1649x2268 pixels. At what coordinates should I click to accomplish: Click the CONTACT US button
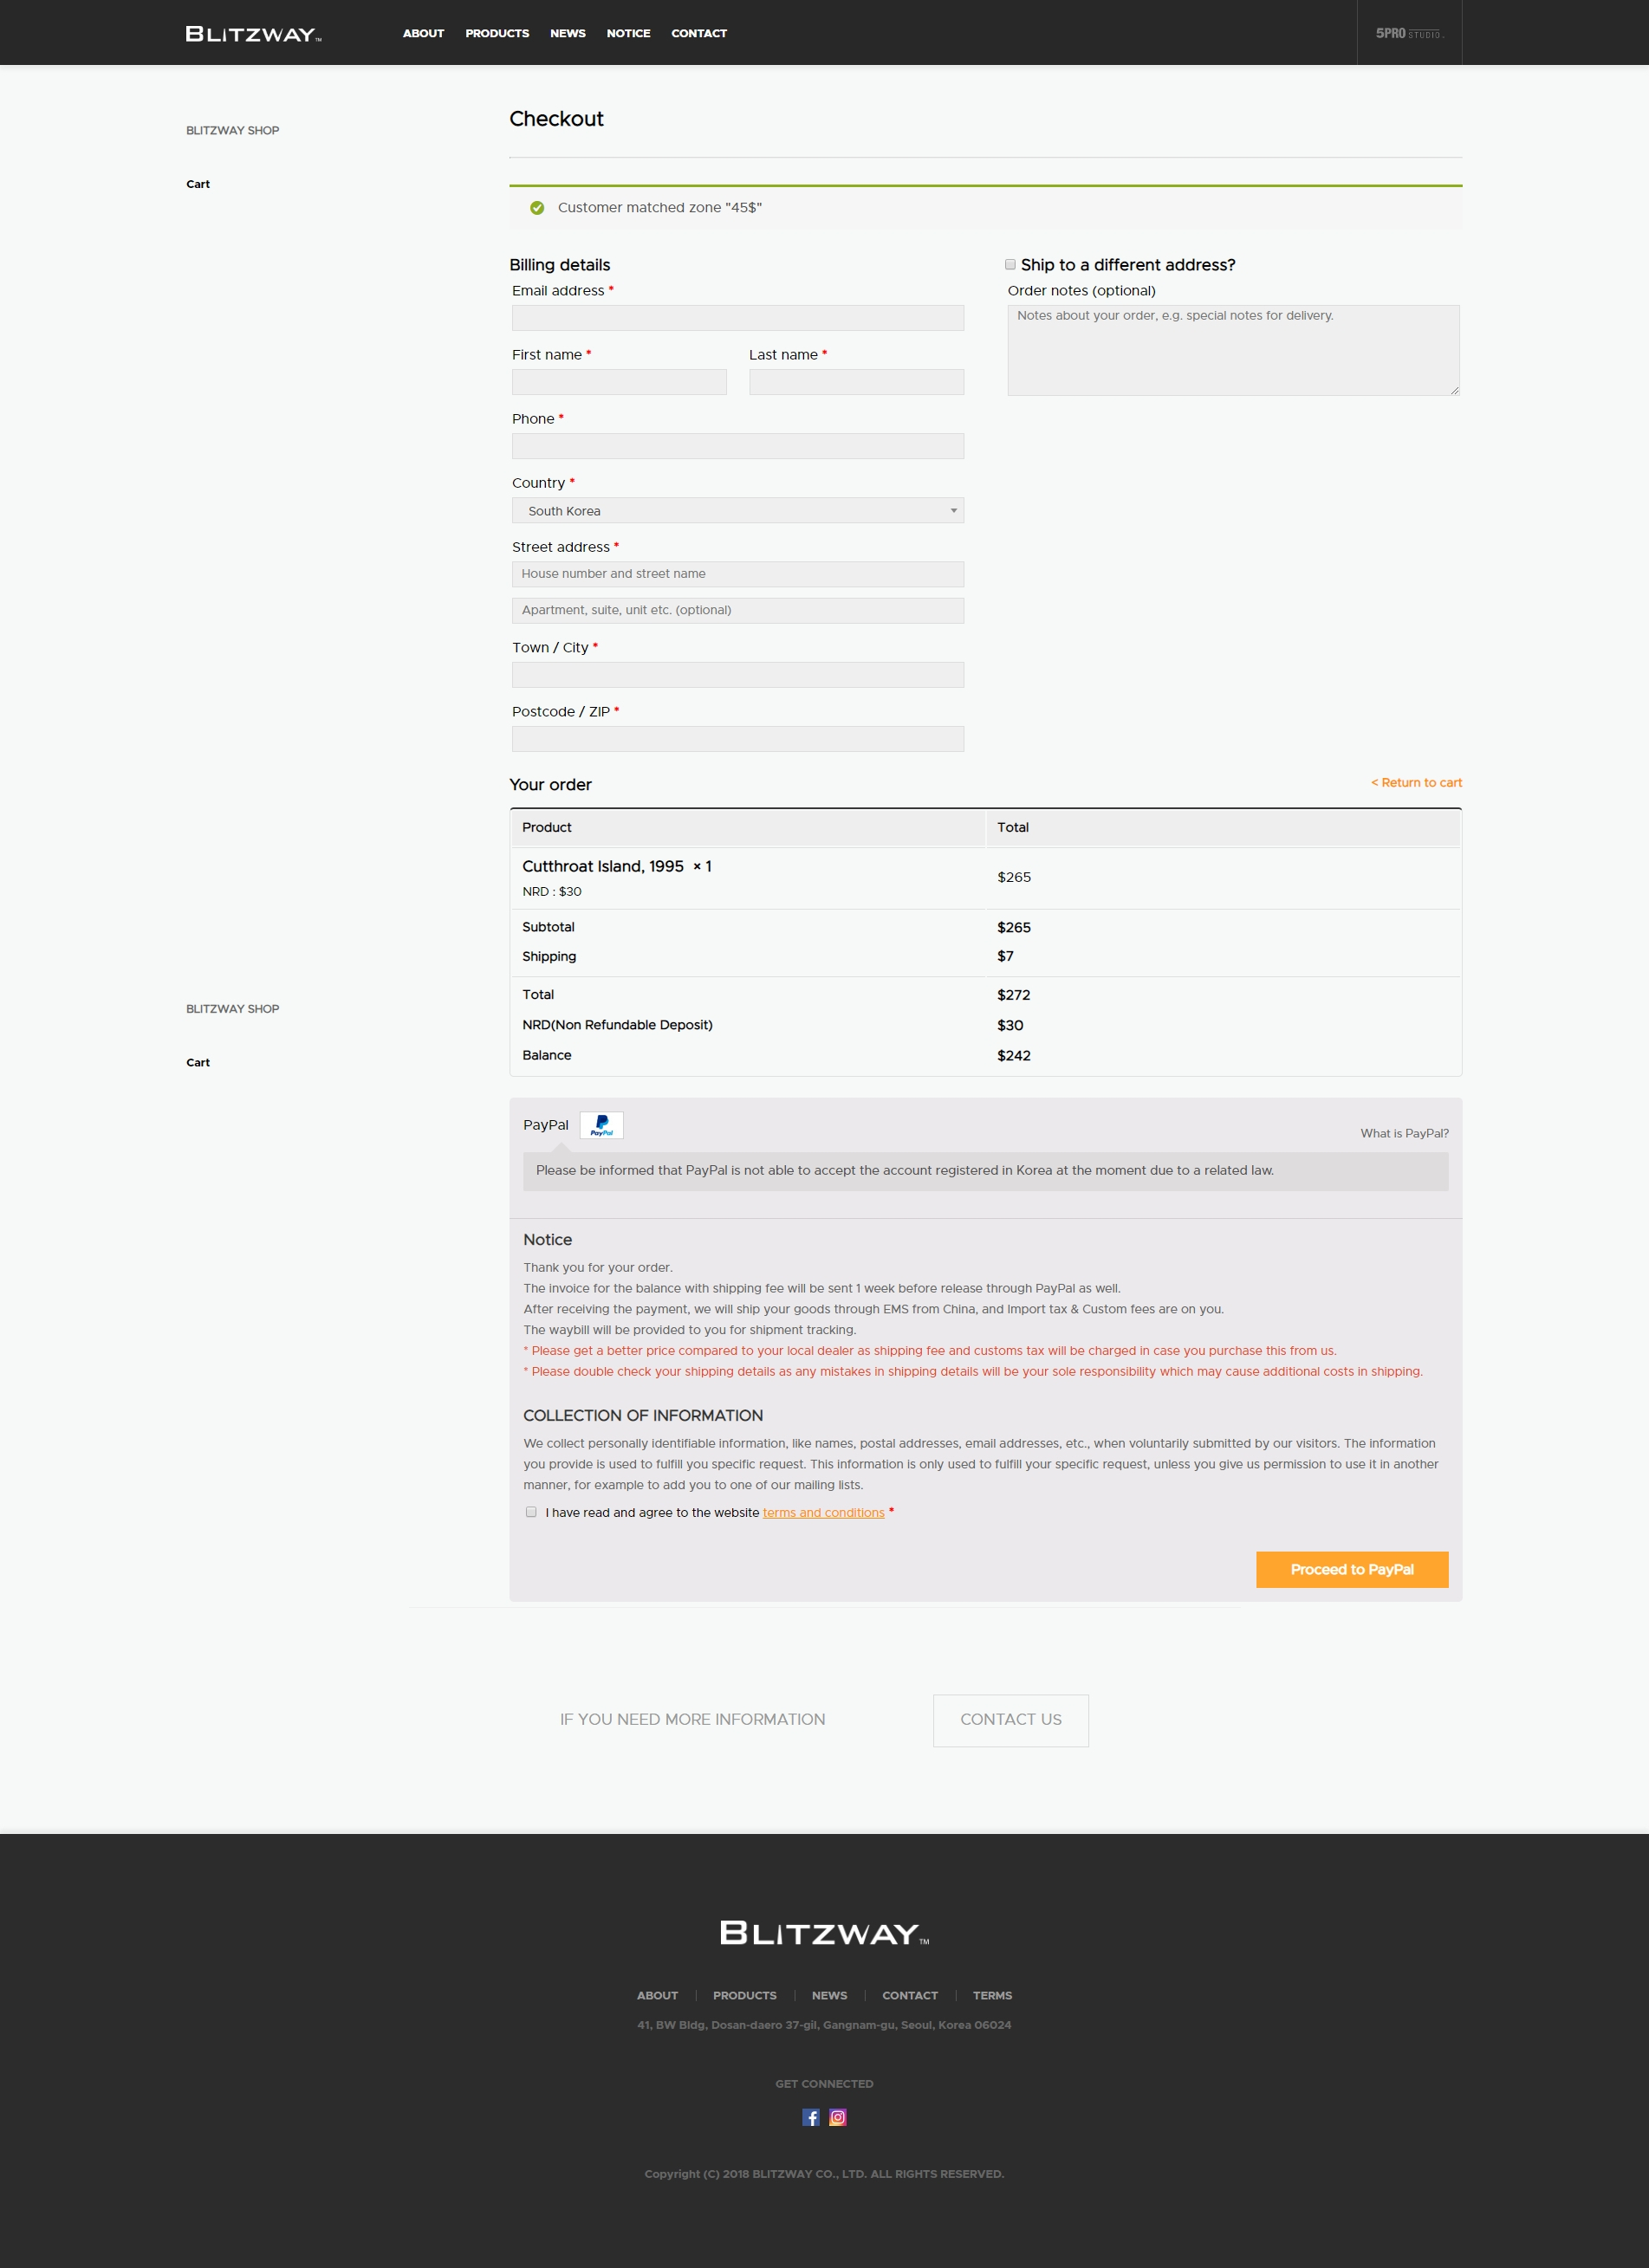pos(1011,1720)
